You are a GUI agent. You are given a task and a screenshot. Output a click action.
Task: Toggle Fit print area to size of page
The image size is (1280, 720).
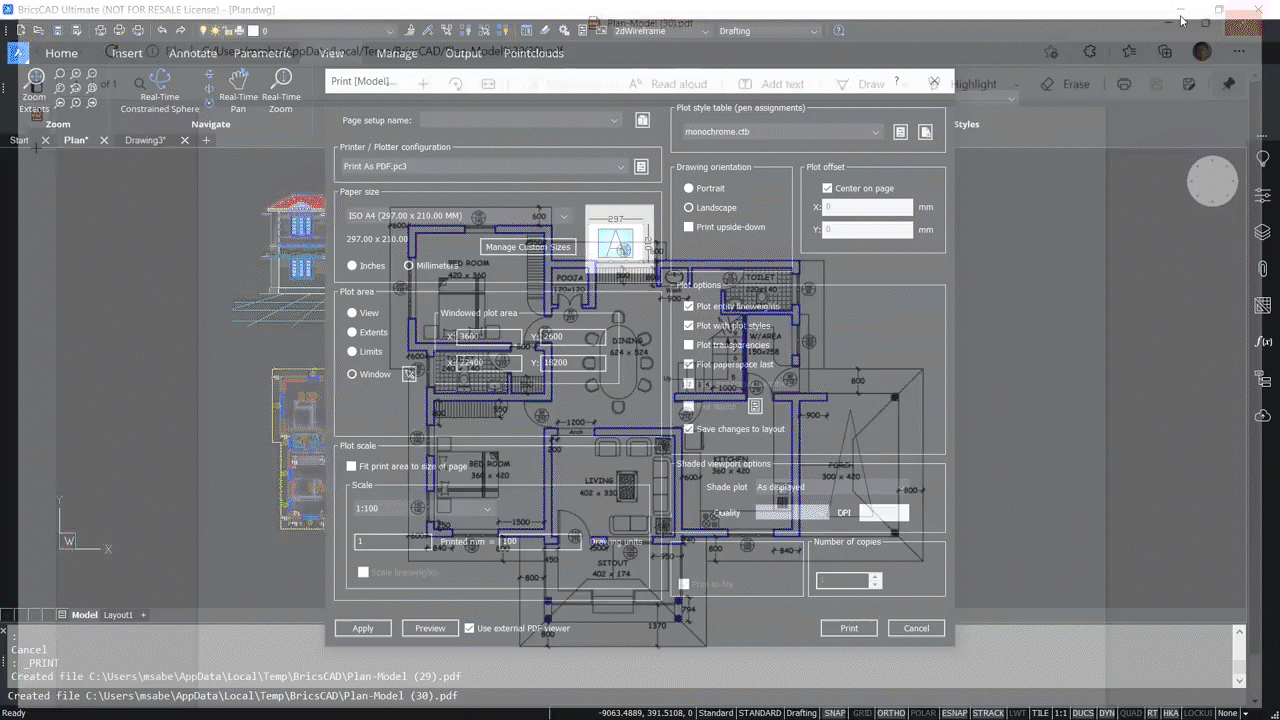coord(351,466)
